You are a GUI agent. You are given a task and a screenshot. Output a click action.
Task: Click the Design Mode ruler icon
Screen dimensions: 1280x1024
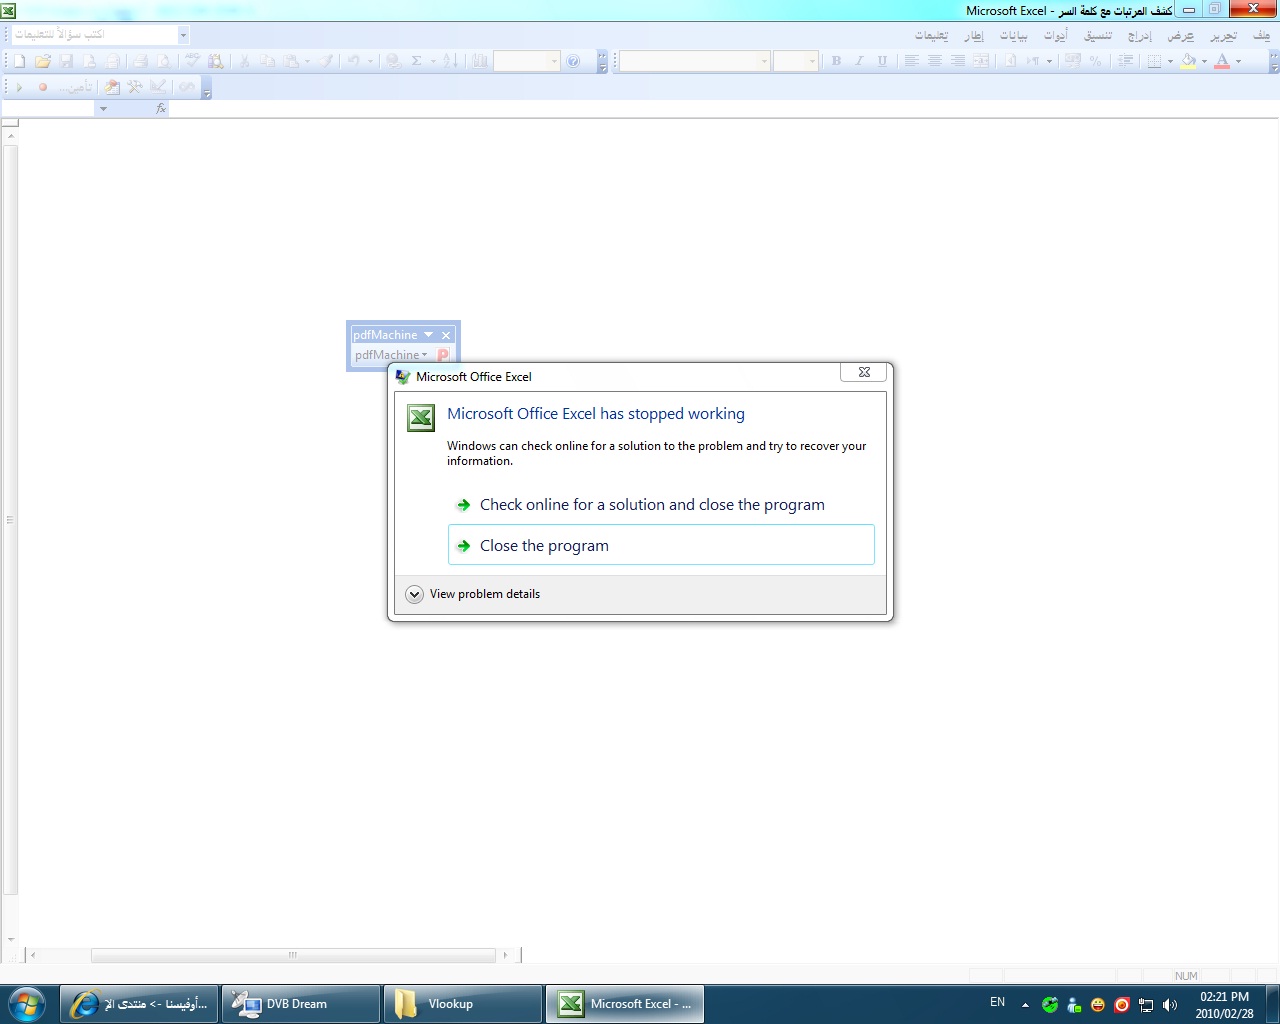tap(158, 87)
